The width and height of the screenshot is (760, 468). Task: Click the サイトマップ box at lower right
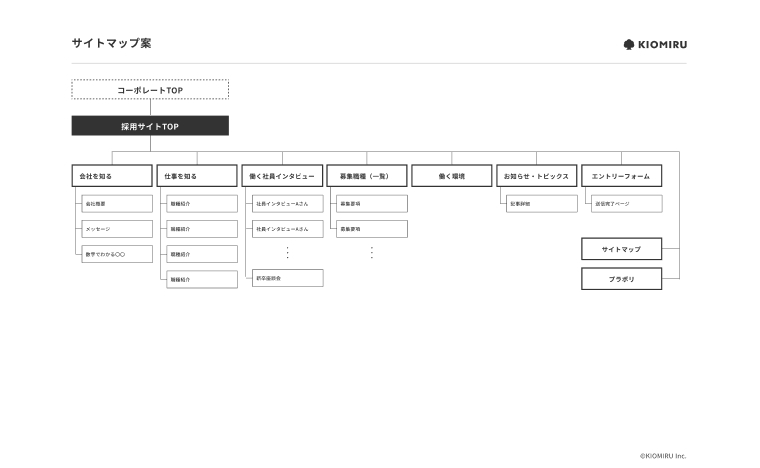click(621, 248)
